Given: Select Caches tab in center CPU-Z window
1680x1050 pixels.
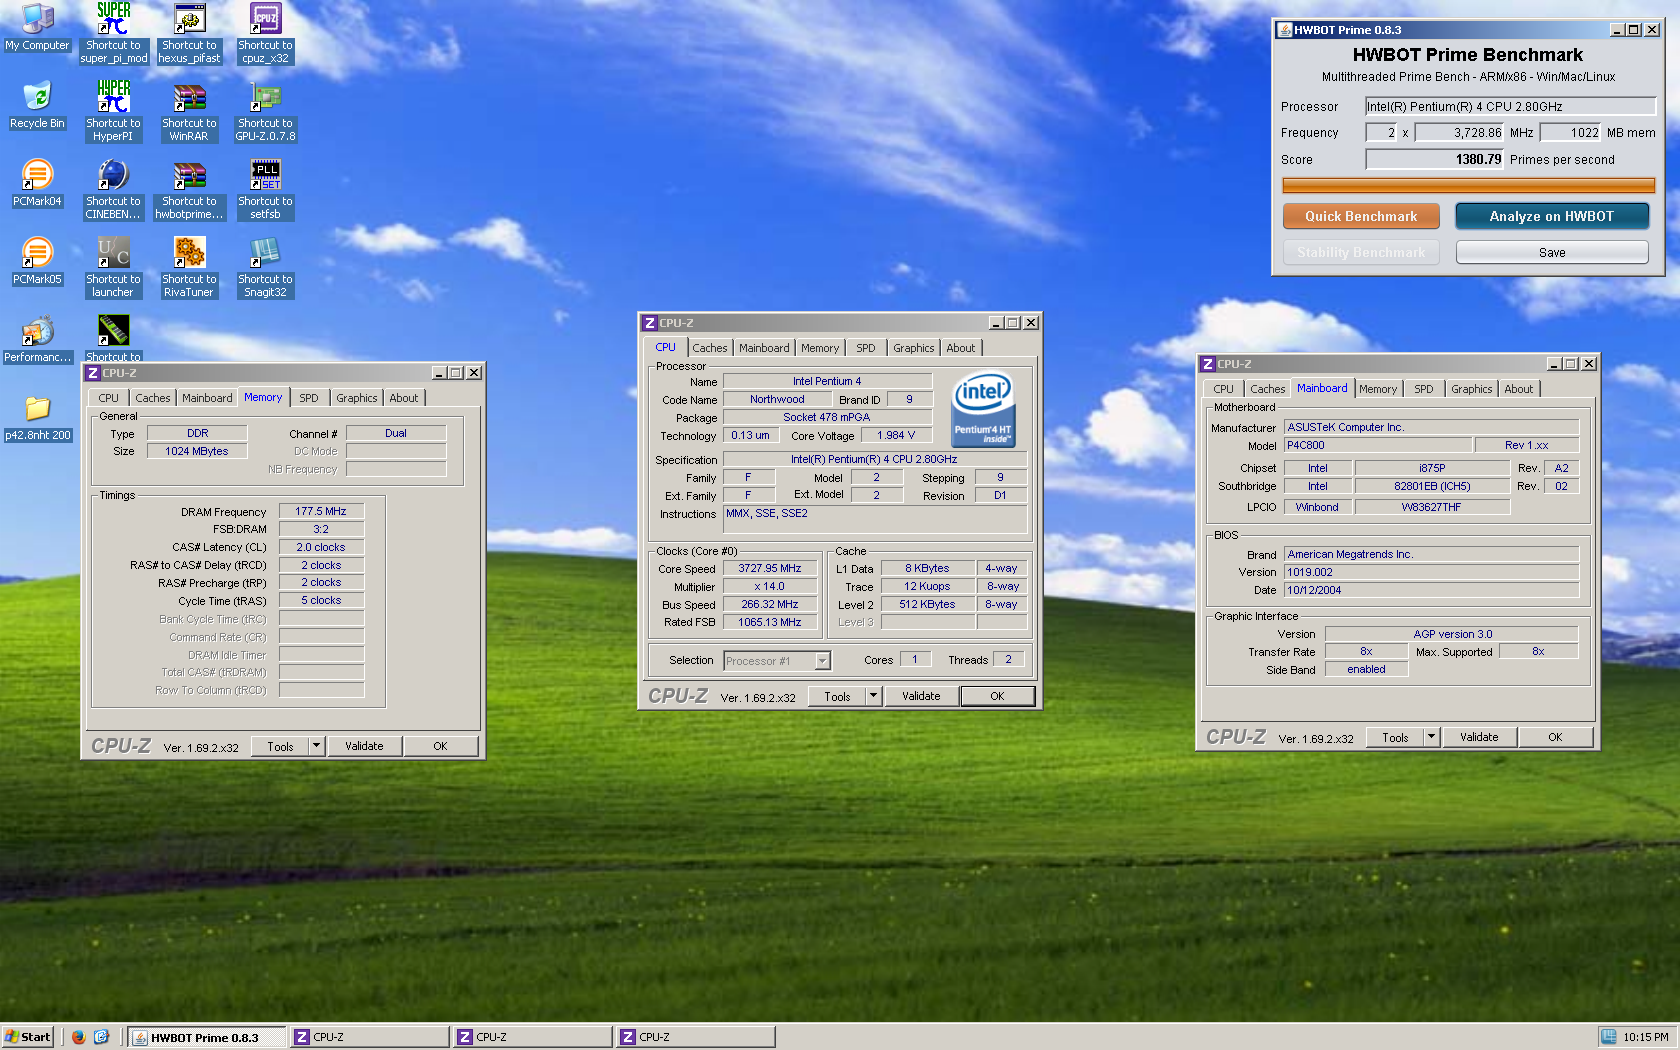Looking at the screenshot, I should (710, 348).
